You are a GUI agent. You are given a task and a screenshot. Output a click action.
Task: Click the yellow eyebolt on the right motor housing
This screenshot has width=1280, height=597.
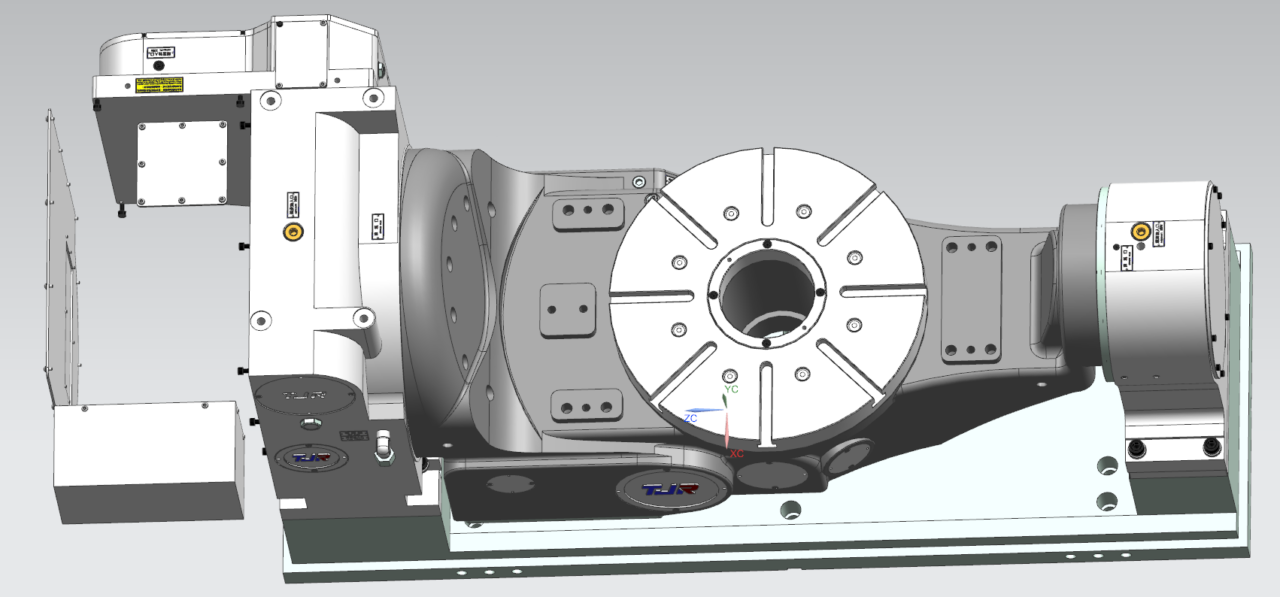click(x=1141, y=232)
